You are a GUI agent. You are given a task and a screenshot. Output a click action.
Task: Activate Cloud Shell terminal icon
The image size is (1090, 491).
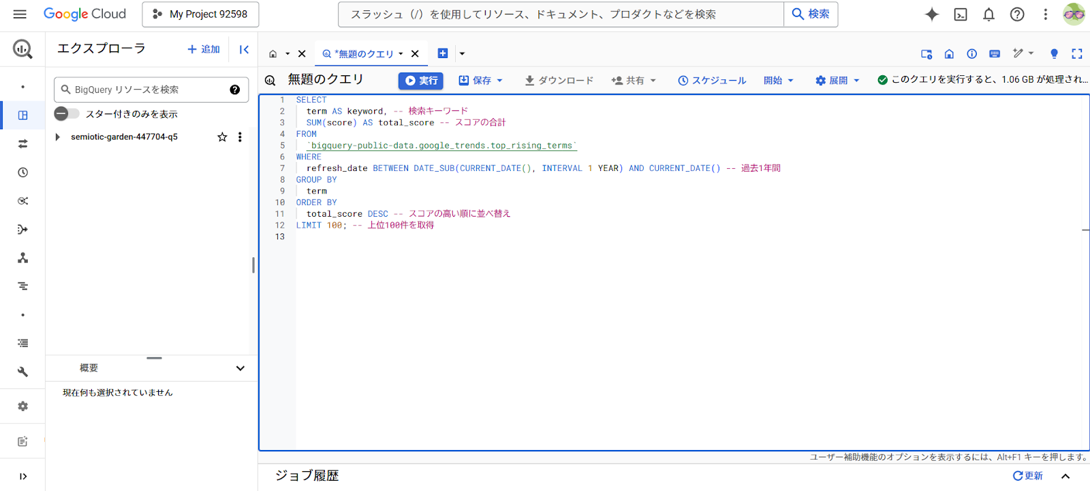point(961,15)
